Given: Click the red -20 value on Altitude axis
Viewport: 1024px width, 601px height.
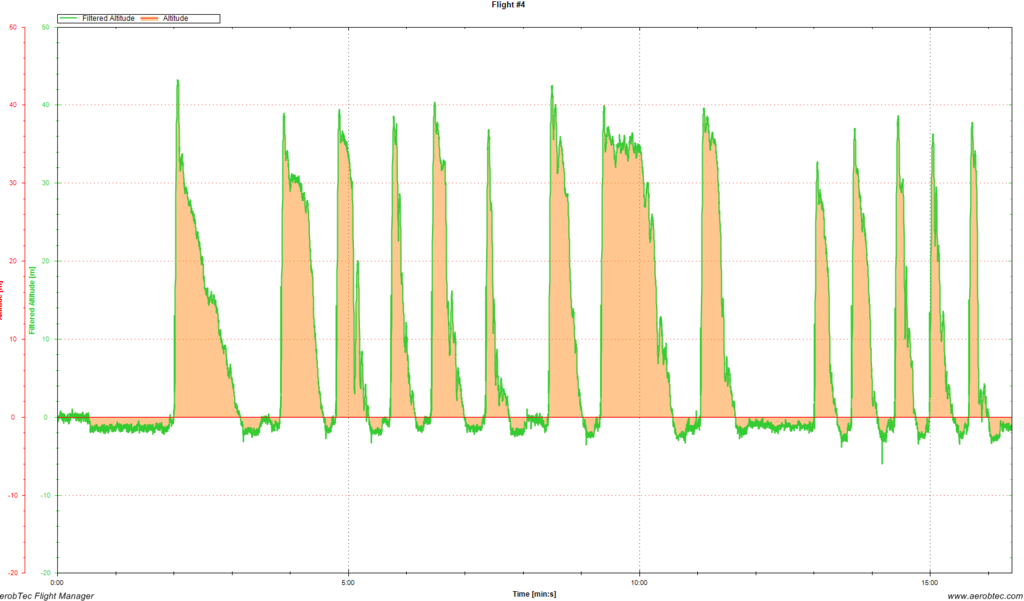Looking at the screenshot, I should (x=11, y=573).
